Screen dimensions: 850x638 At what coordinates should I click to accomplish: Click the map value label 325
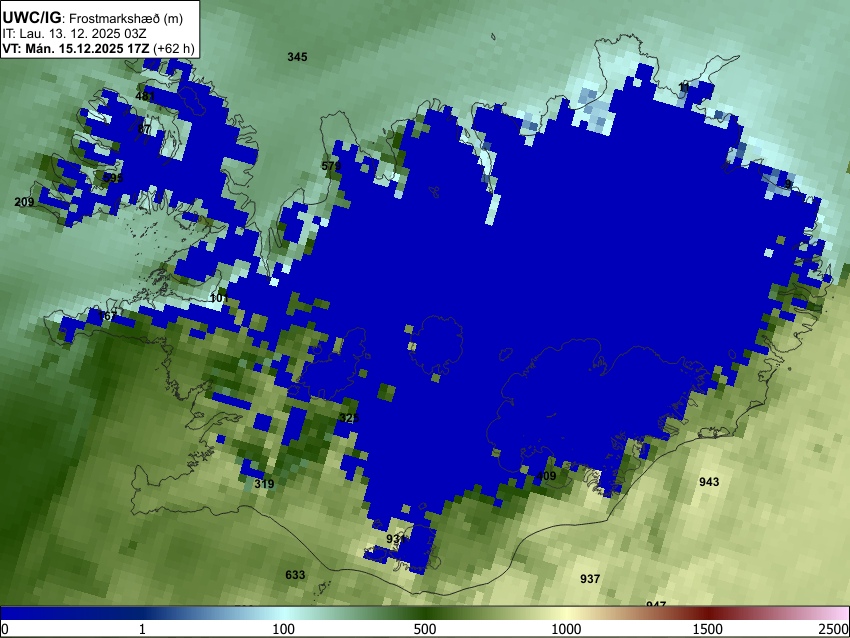349,418
